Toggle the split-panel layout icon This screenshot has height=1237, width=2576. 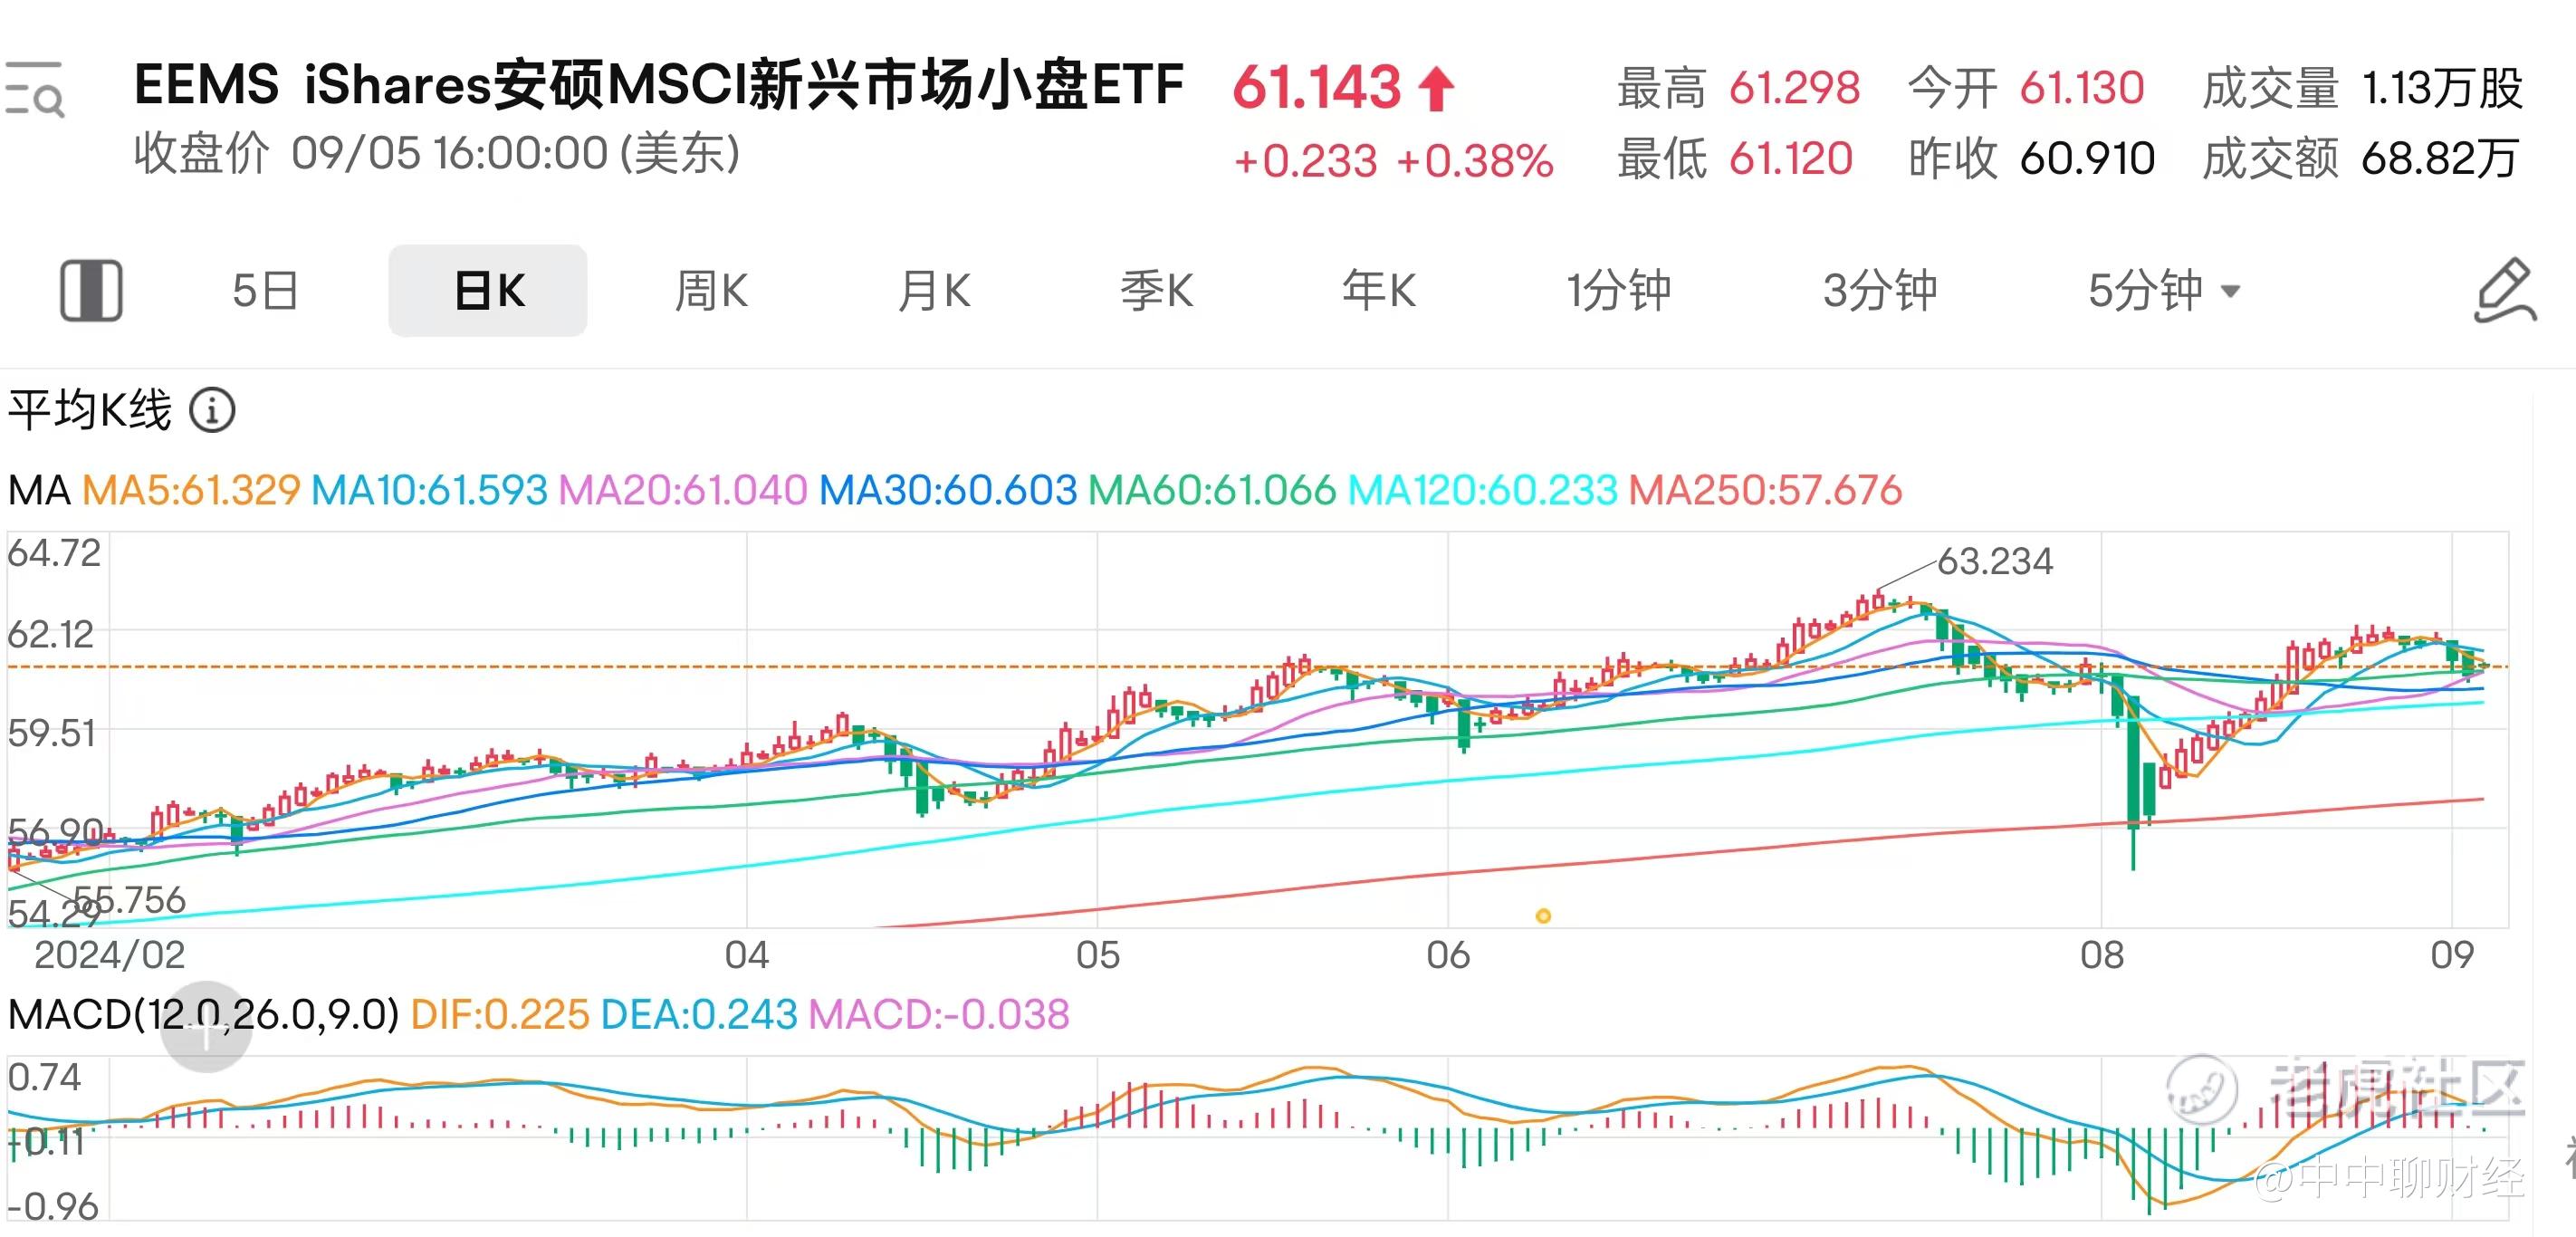91,291
